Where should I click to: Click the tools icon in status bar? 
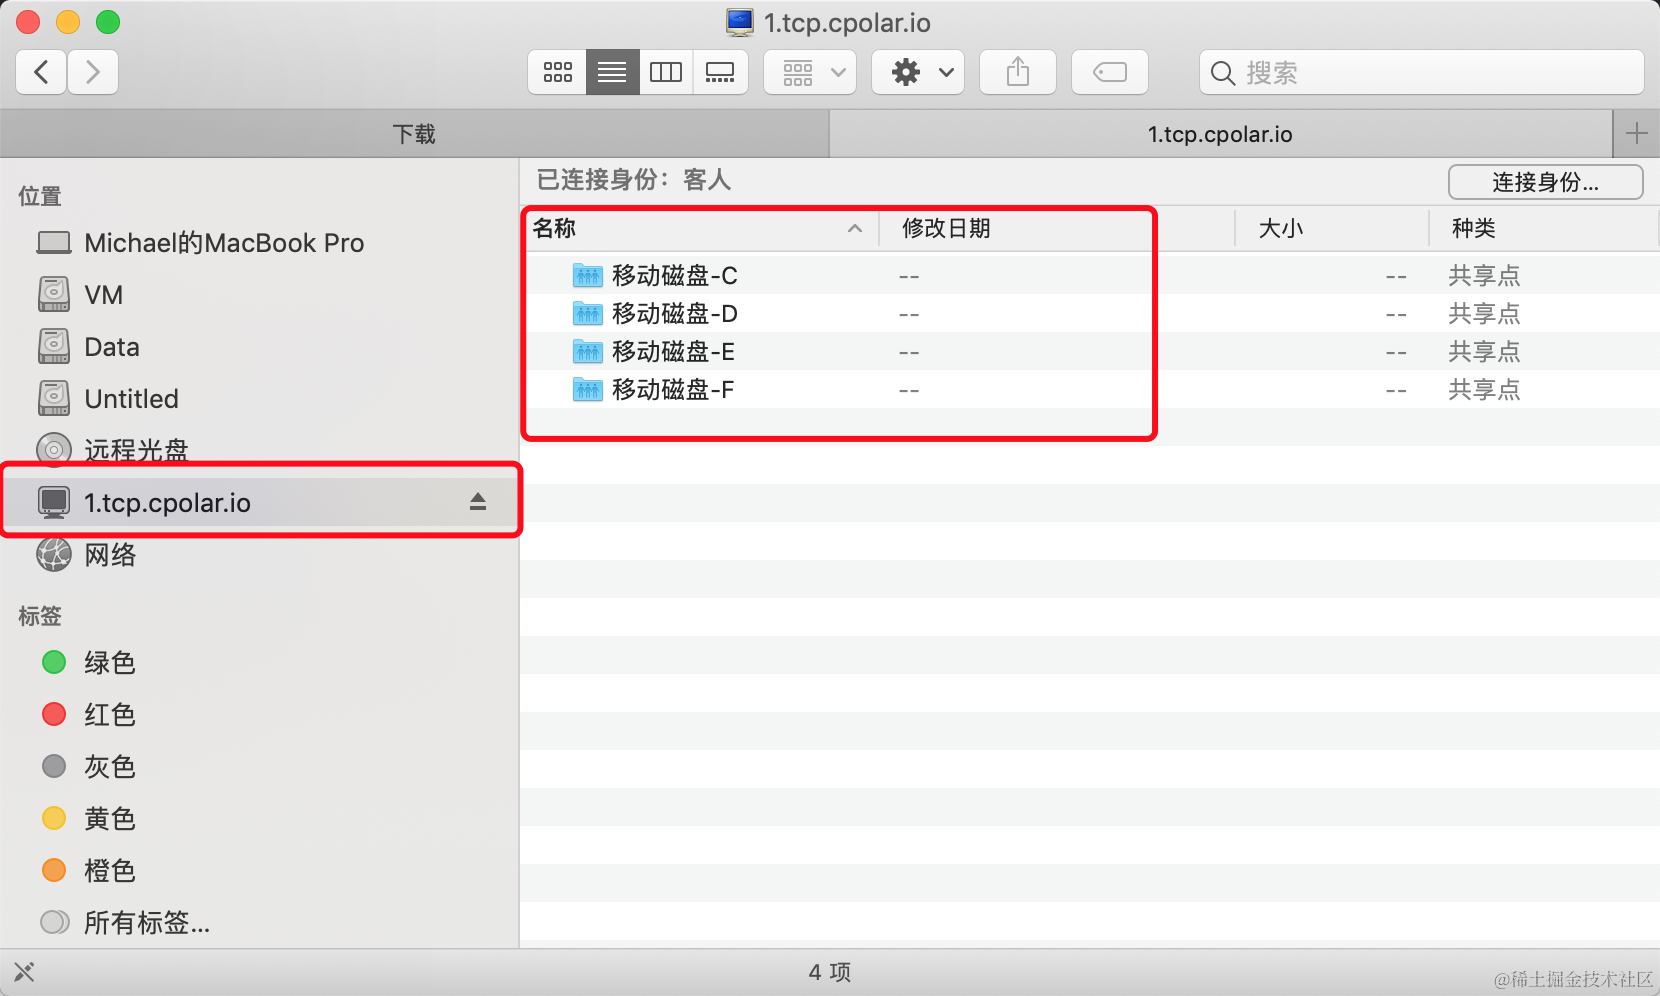pyautogui.click(x=24, y=972)
